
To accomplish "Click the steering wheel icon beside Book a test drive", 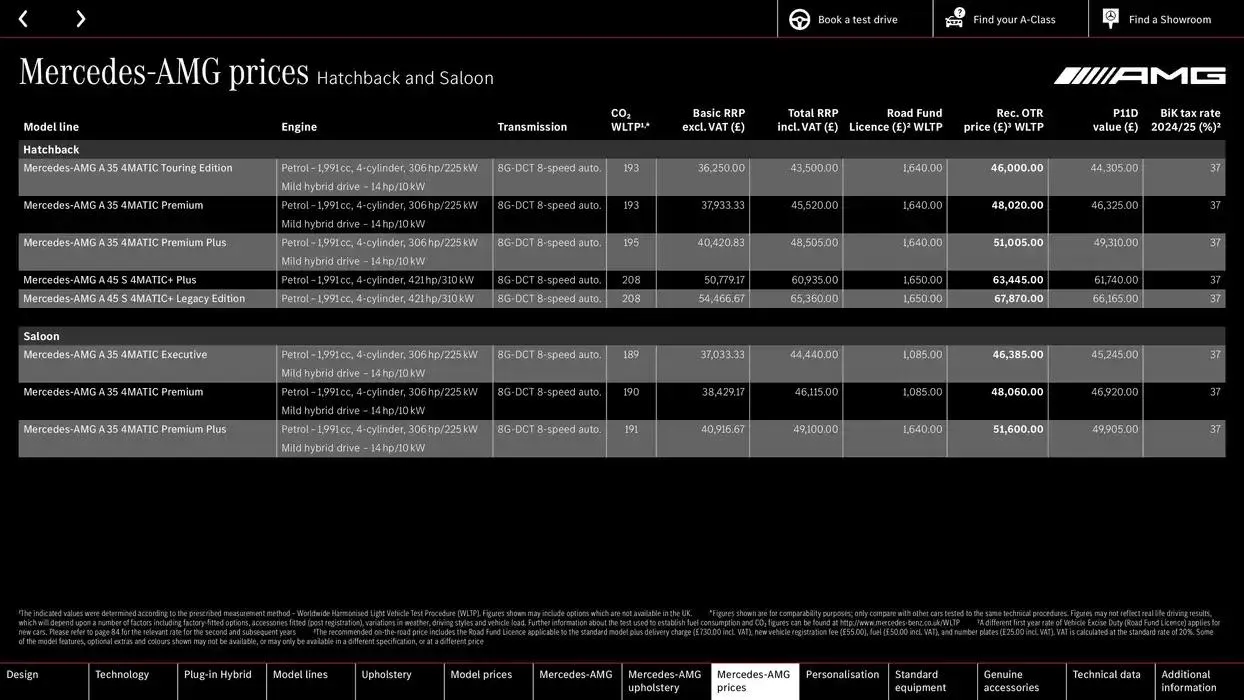I will point(798,18).
